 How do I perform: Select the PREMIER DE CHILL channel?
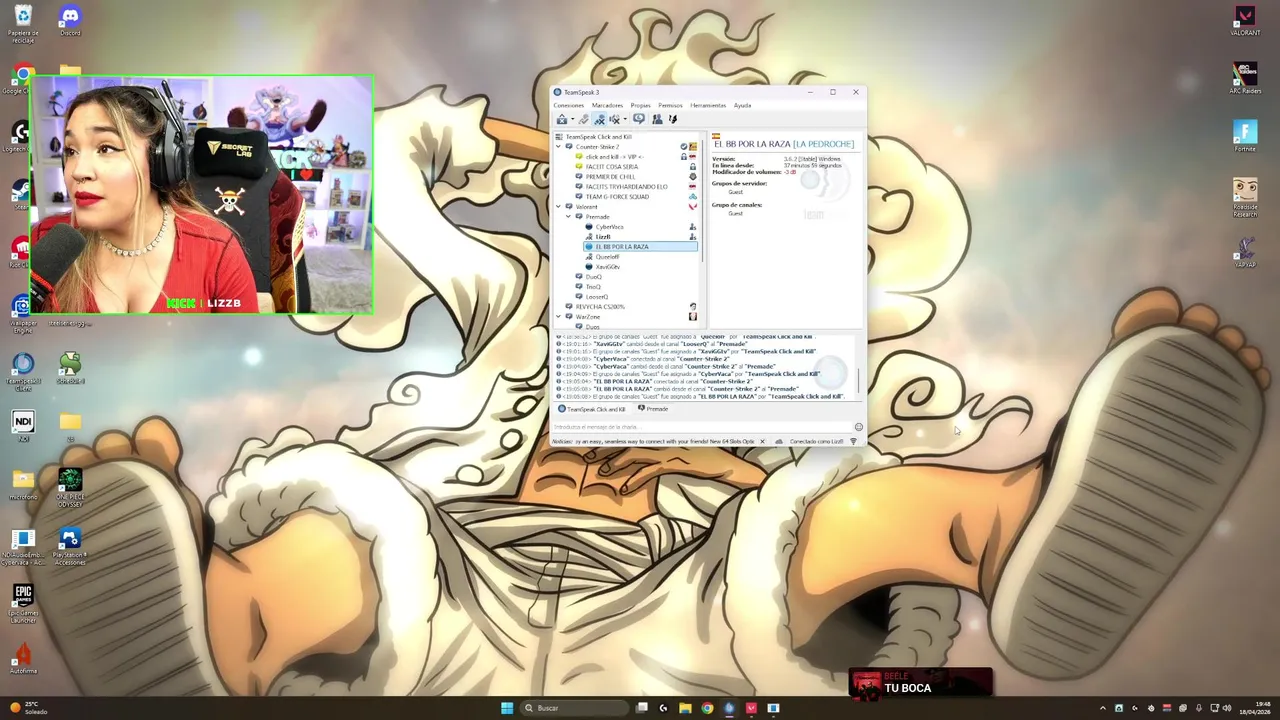610,177
